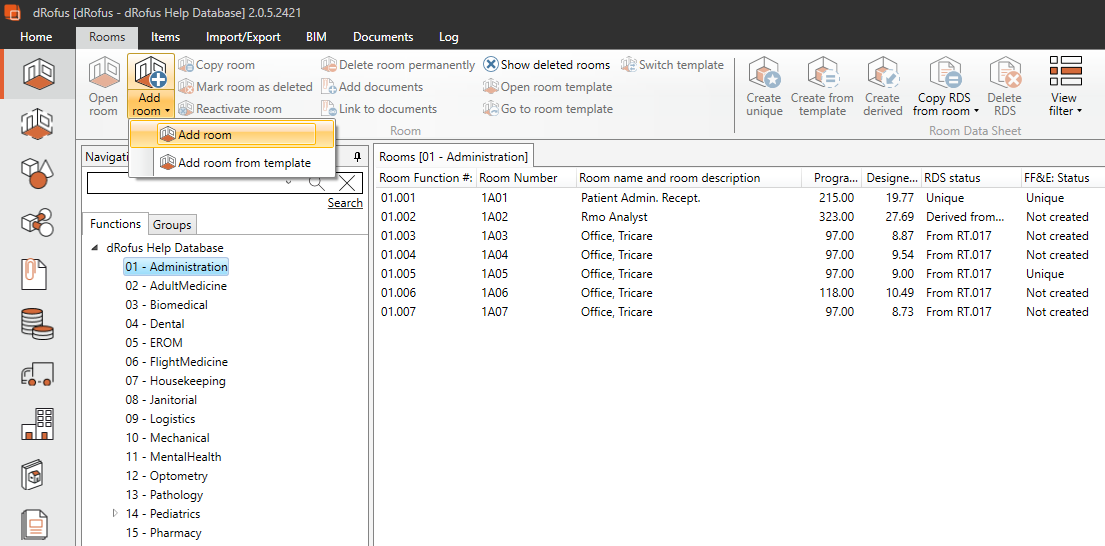The width and height of the screenshot is (1105, 546).
Task: Toggle Show deleted rooms
Action: pyautogui.click(x=546, y=65)
